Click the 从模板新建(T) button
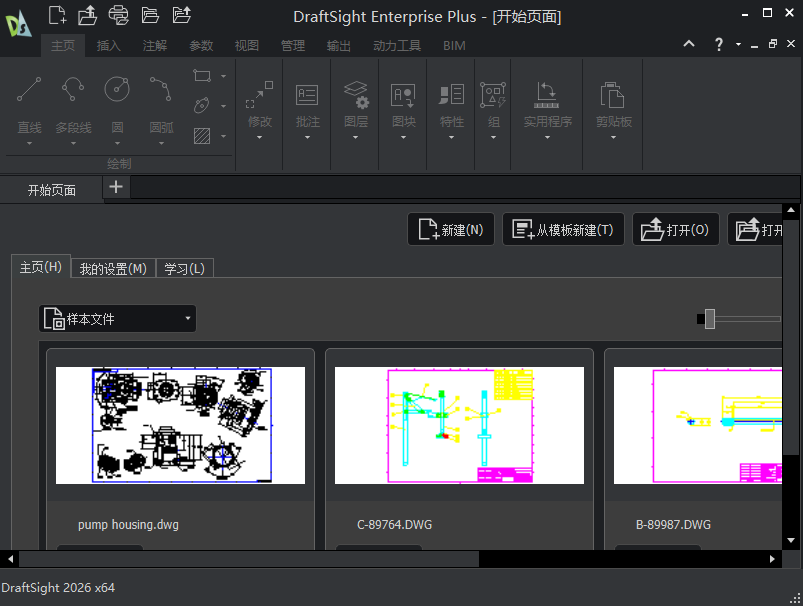The height and width of the screenshot is (606, 803). (563, 229)
